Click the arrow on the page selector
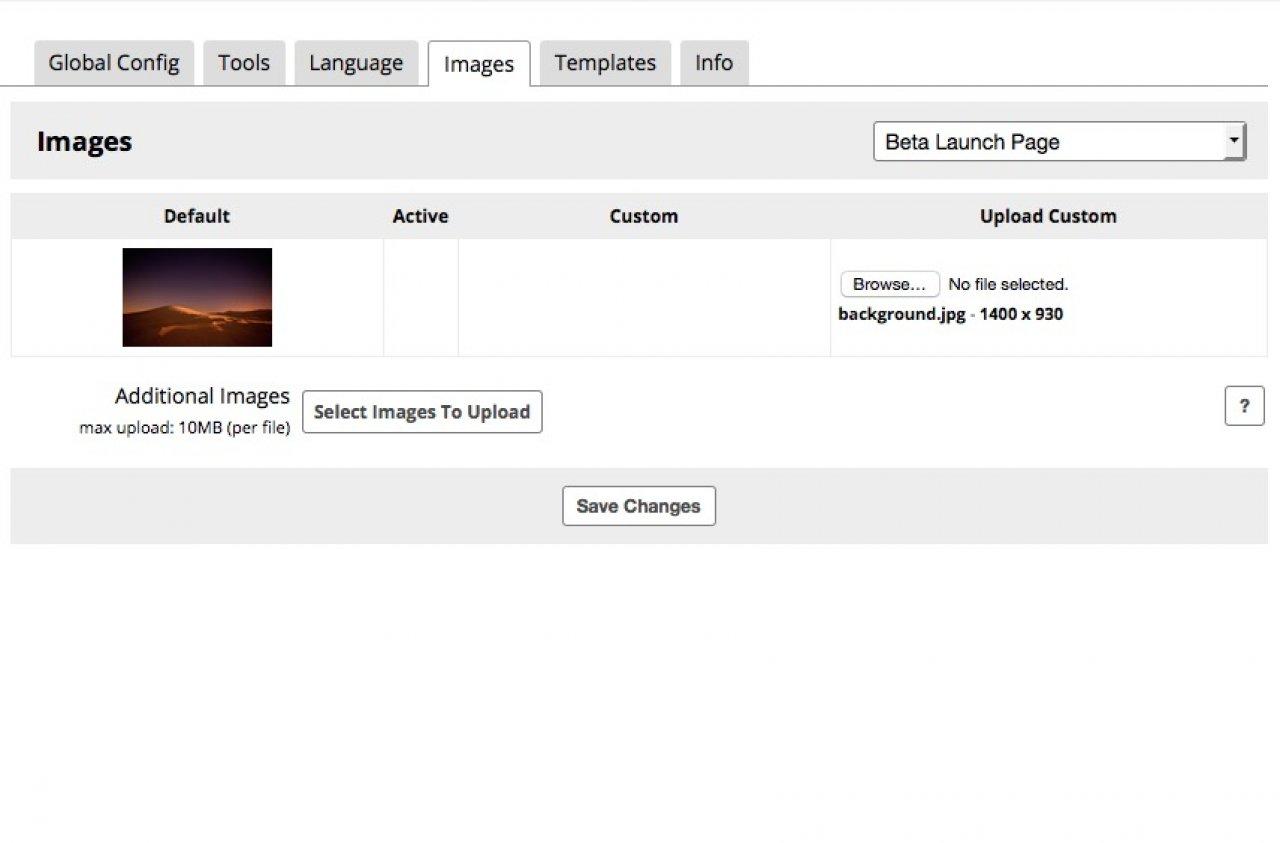The width and height of the screenshot is (1280, 843). 1235,142
